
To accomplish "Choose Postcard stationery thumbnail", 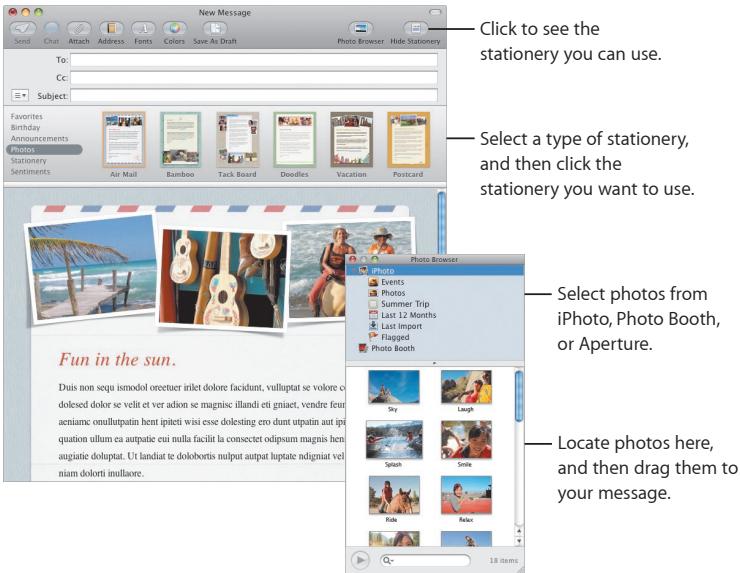I will tap(408, 140).
